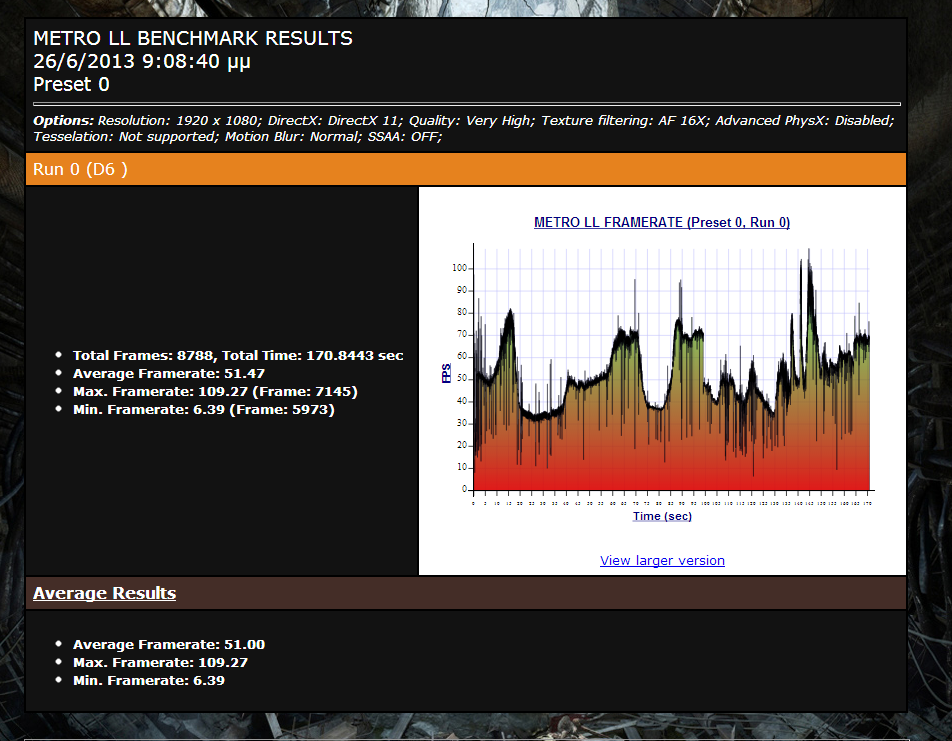Click the 'FPS' vertical axis label
The width and height of the screenshot is (952, 741).
[446, 373]
